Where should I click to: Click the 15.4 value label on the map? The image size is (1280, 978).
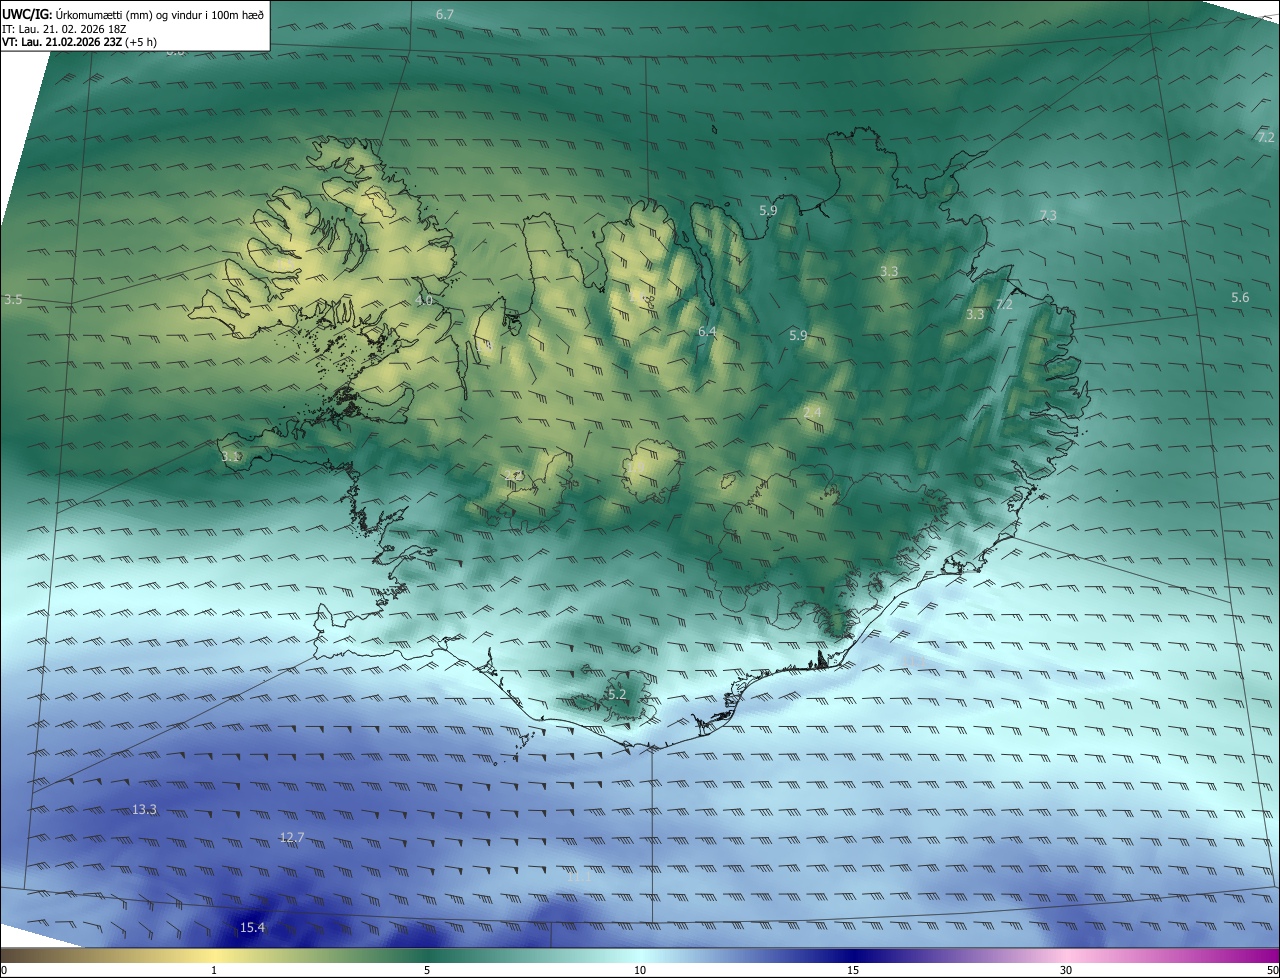pyautogui.click(x=253, y=928)
